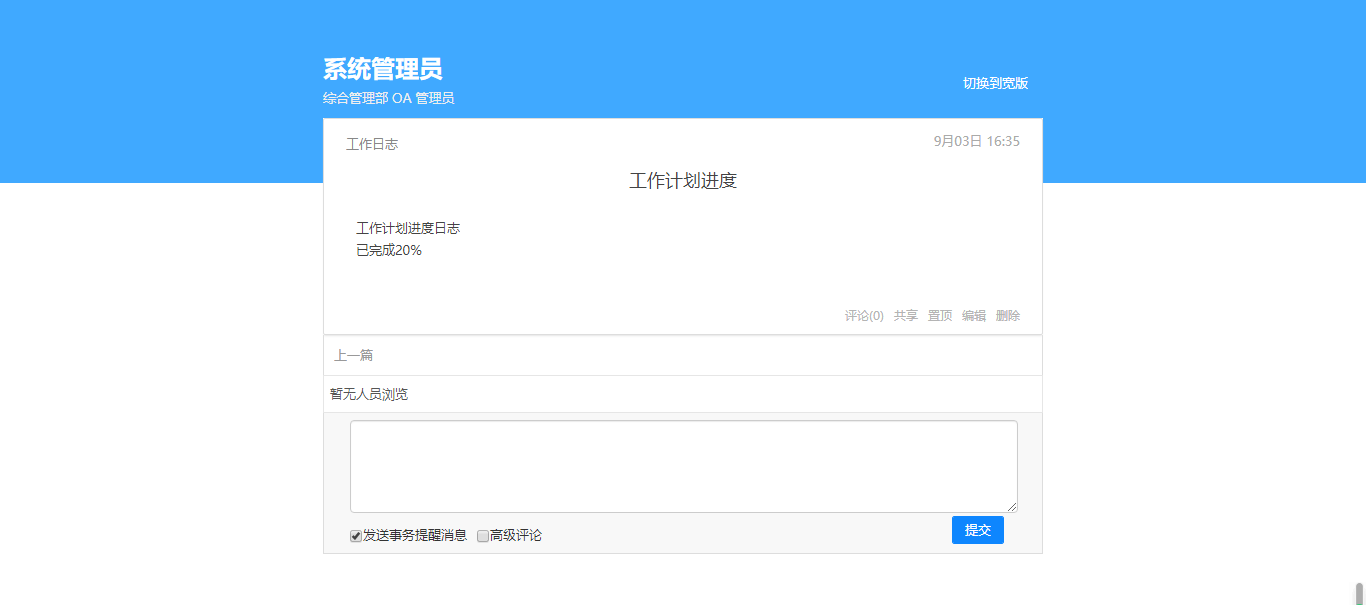Viewport: 1366px width, 605px height.
Task: Open the 评论(0) comments link
Action: click(x=864, y=316)
